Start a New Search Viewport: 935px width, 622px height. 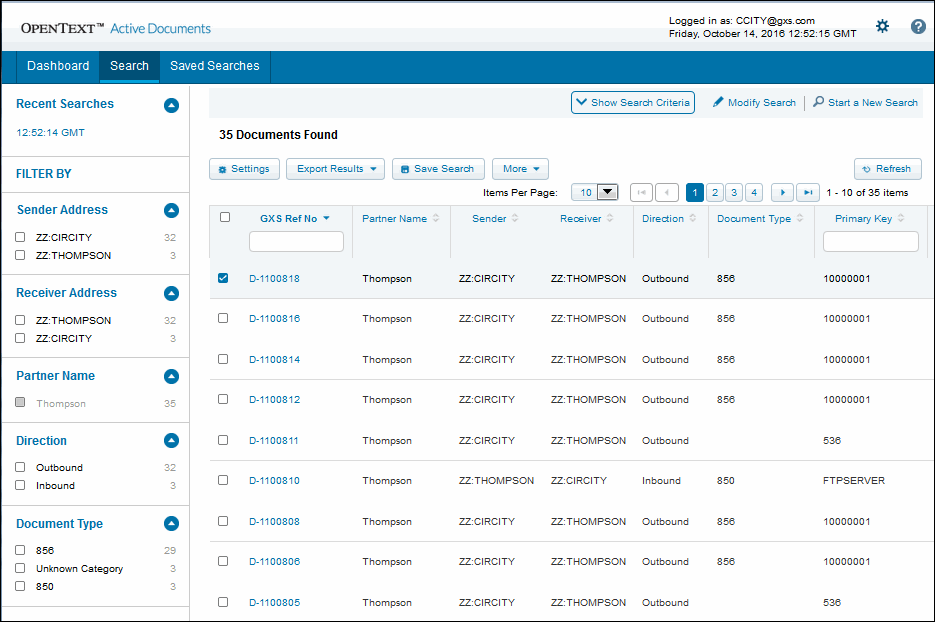pyautogui.click(x=865, y=102)
